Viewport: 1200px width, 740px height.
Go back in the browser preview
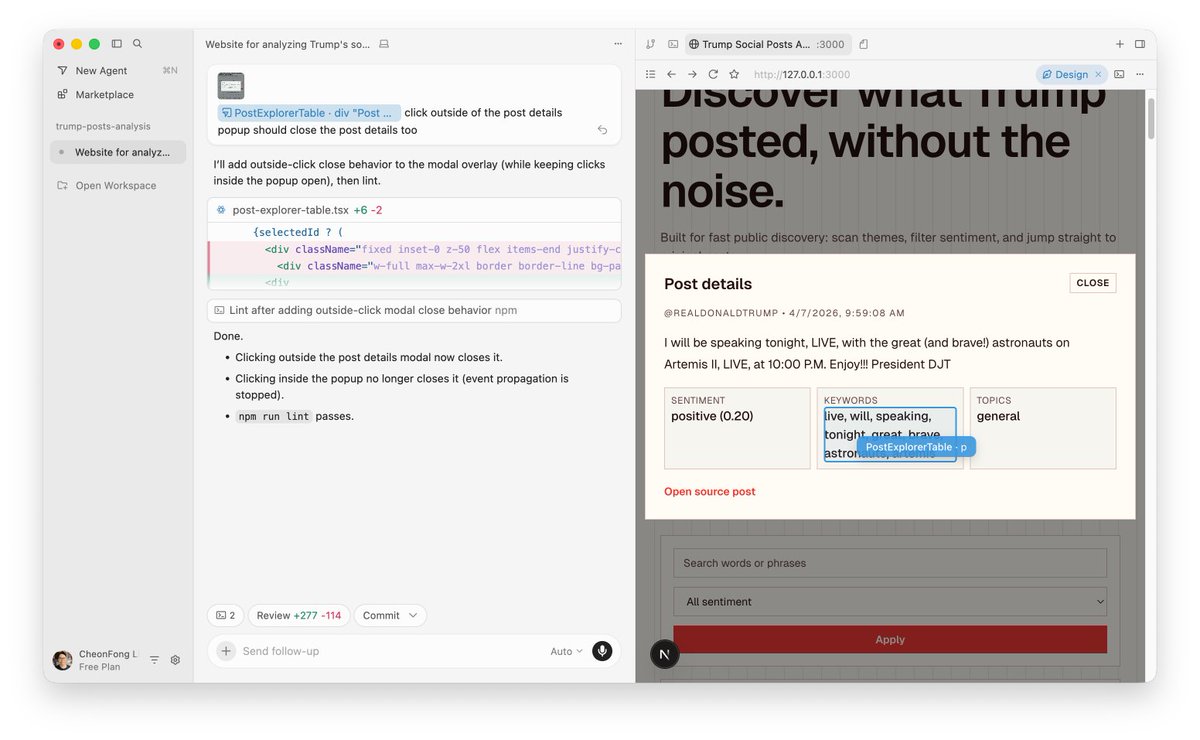(x=671, y=74)
